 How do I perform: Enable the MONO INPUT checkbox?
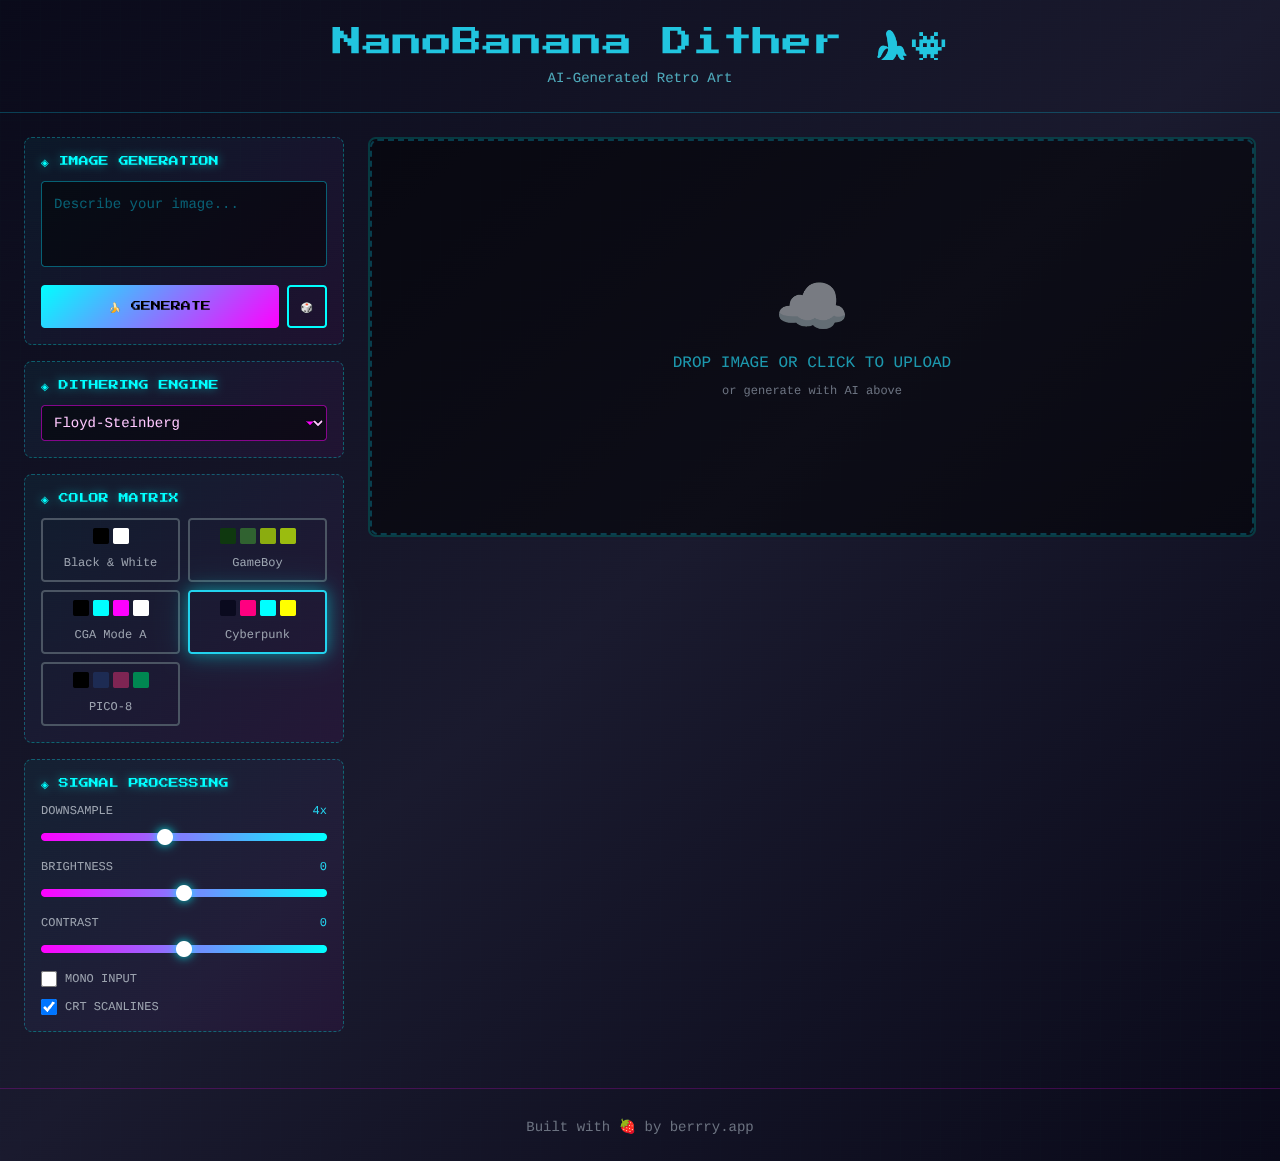(x=49, y=979)
